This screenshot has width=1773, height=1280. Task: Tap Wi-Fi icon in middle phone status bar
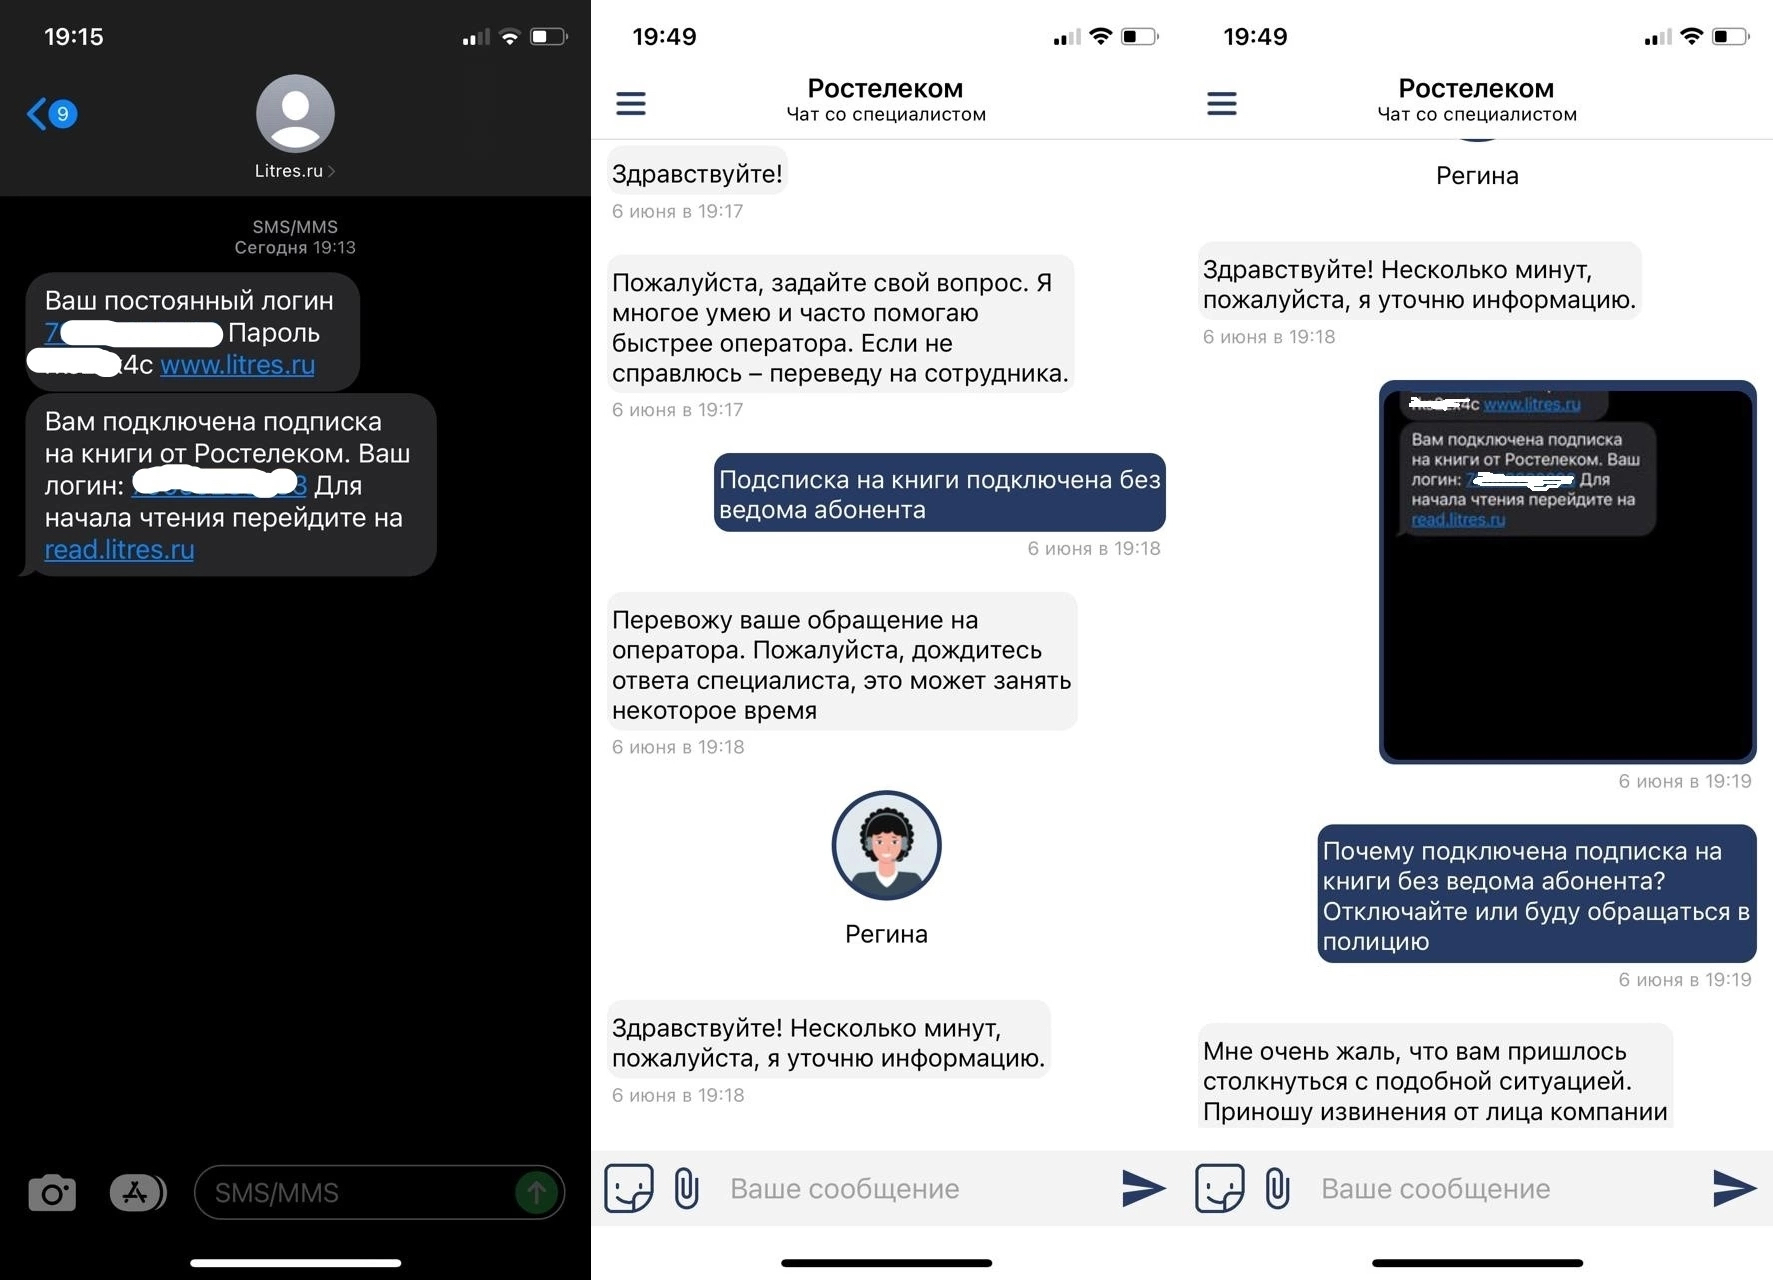click(x=1100, y=36)
